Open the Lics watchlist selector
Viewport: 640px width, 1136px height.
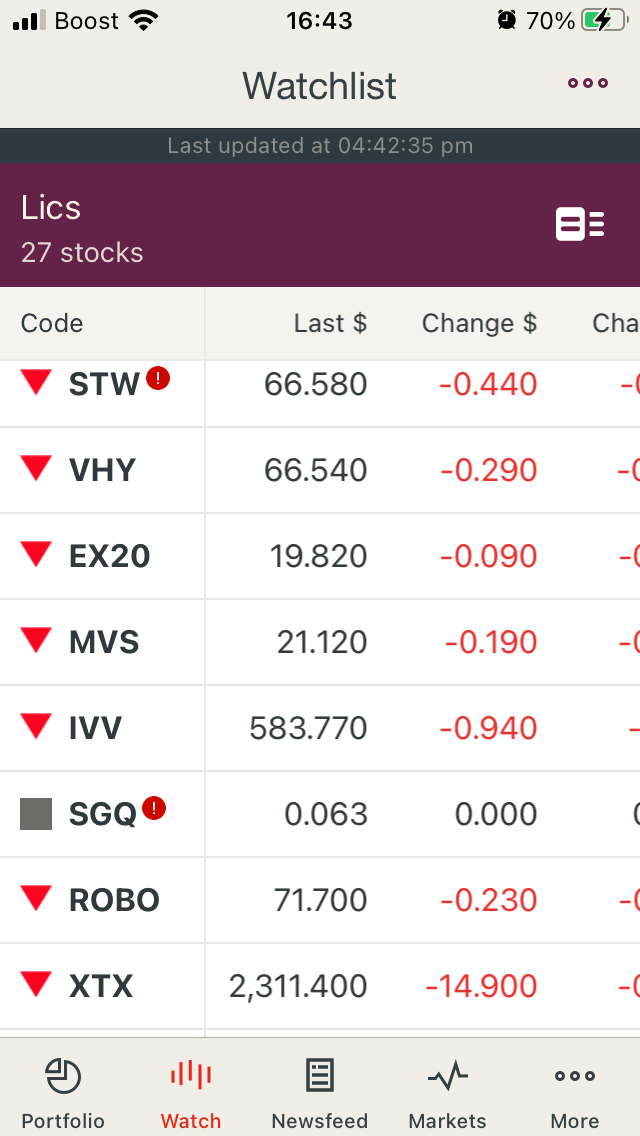pyautogui.click(x=82, y=227)
